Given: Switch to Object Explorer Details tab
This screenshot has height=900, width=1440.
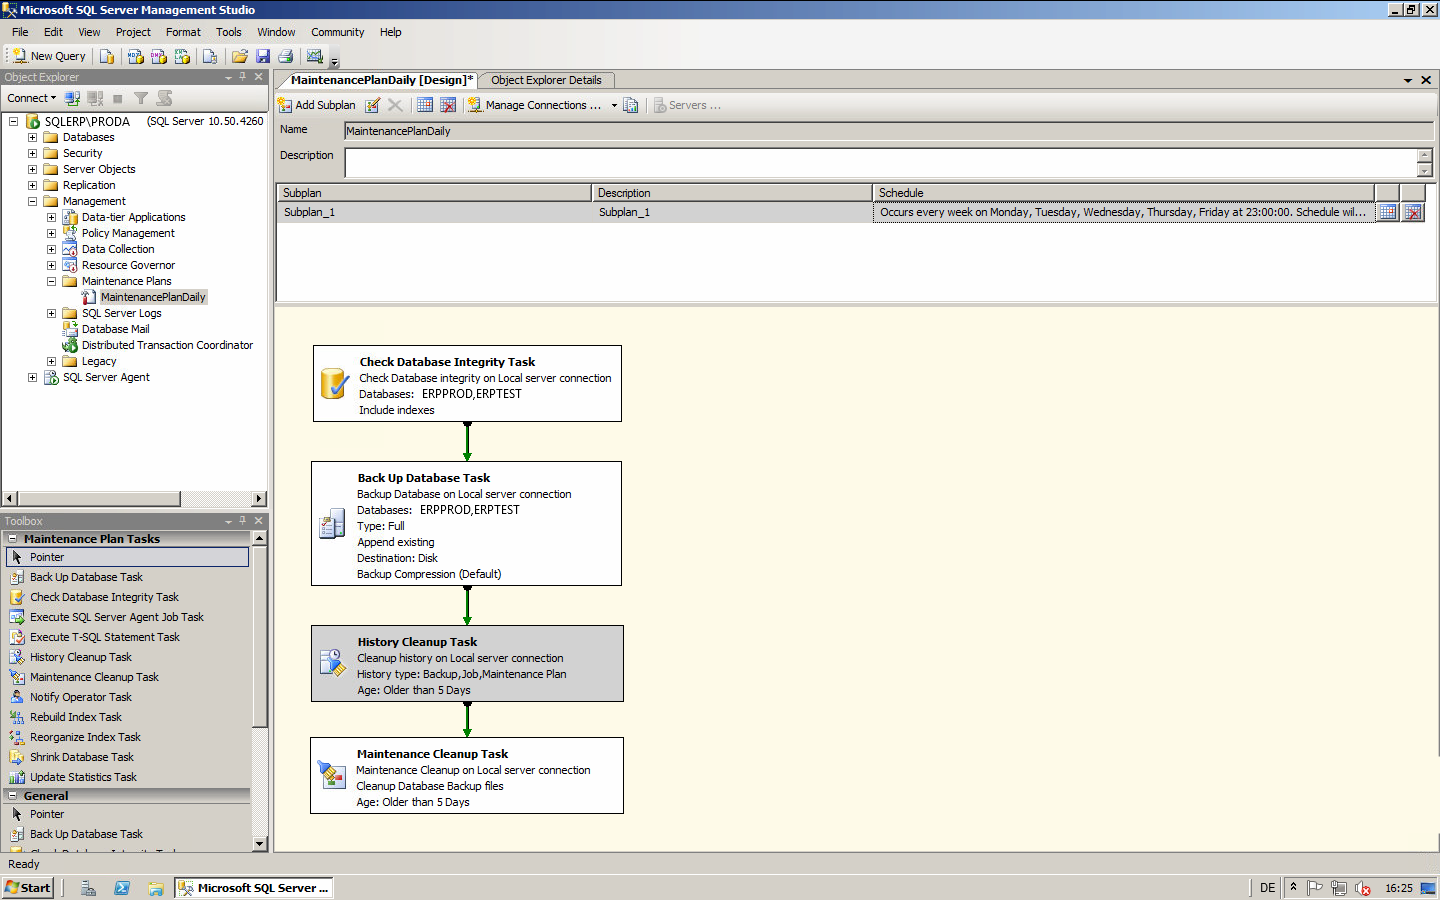Looking at the screenshot, I should [x=546, y=80].
